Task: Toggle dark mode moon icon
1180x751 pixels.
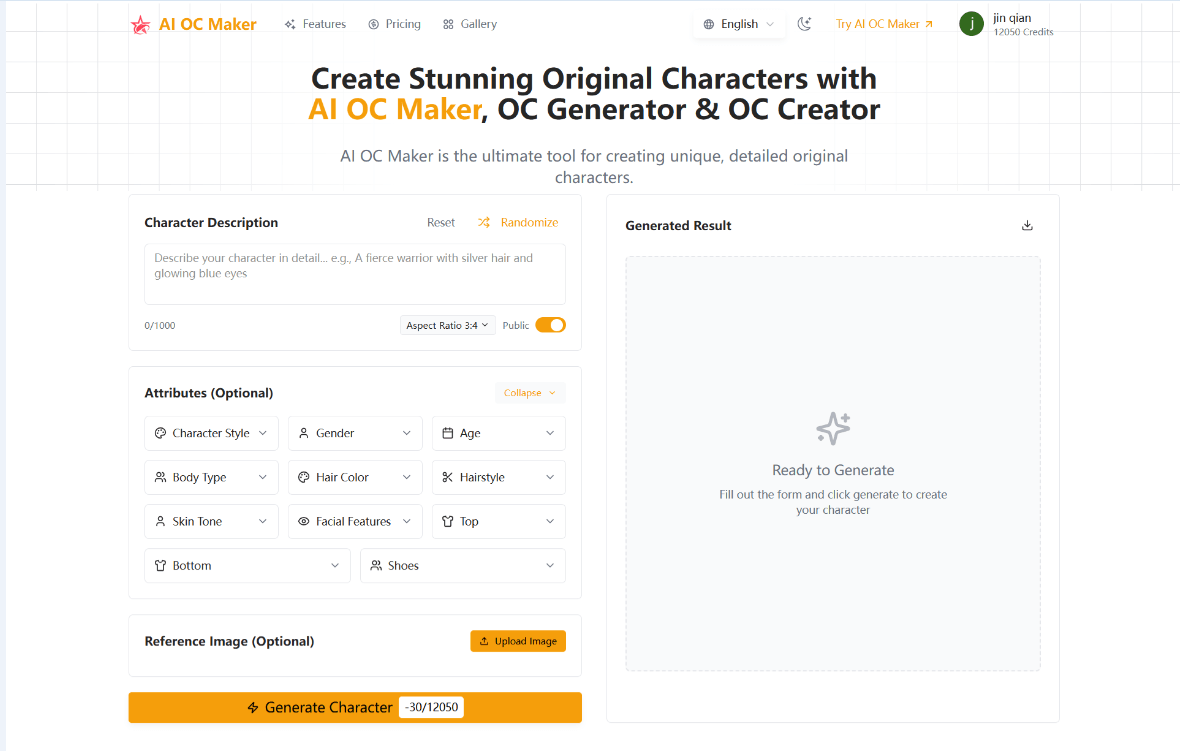Action: point(805,24)
